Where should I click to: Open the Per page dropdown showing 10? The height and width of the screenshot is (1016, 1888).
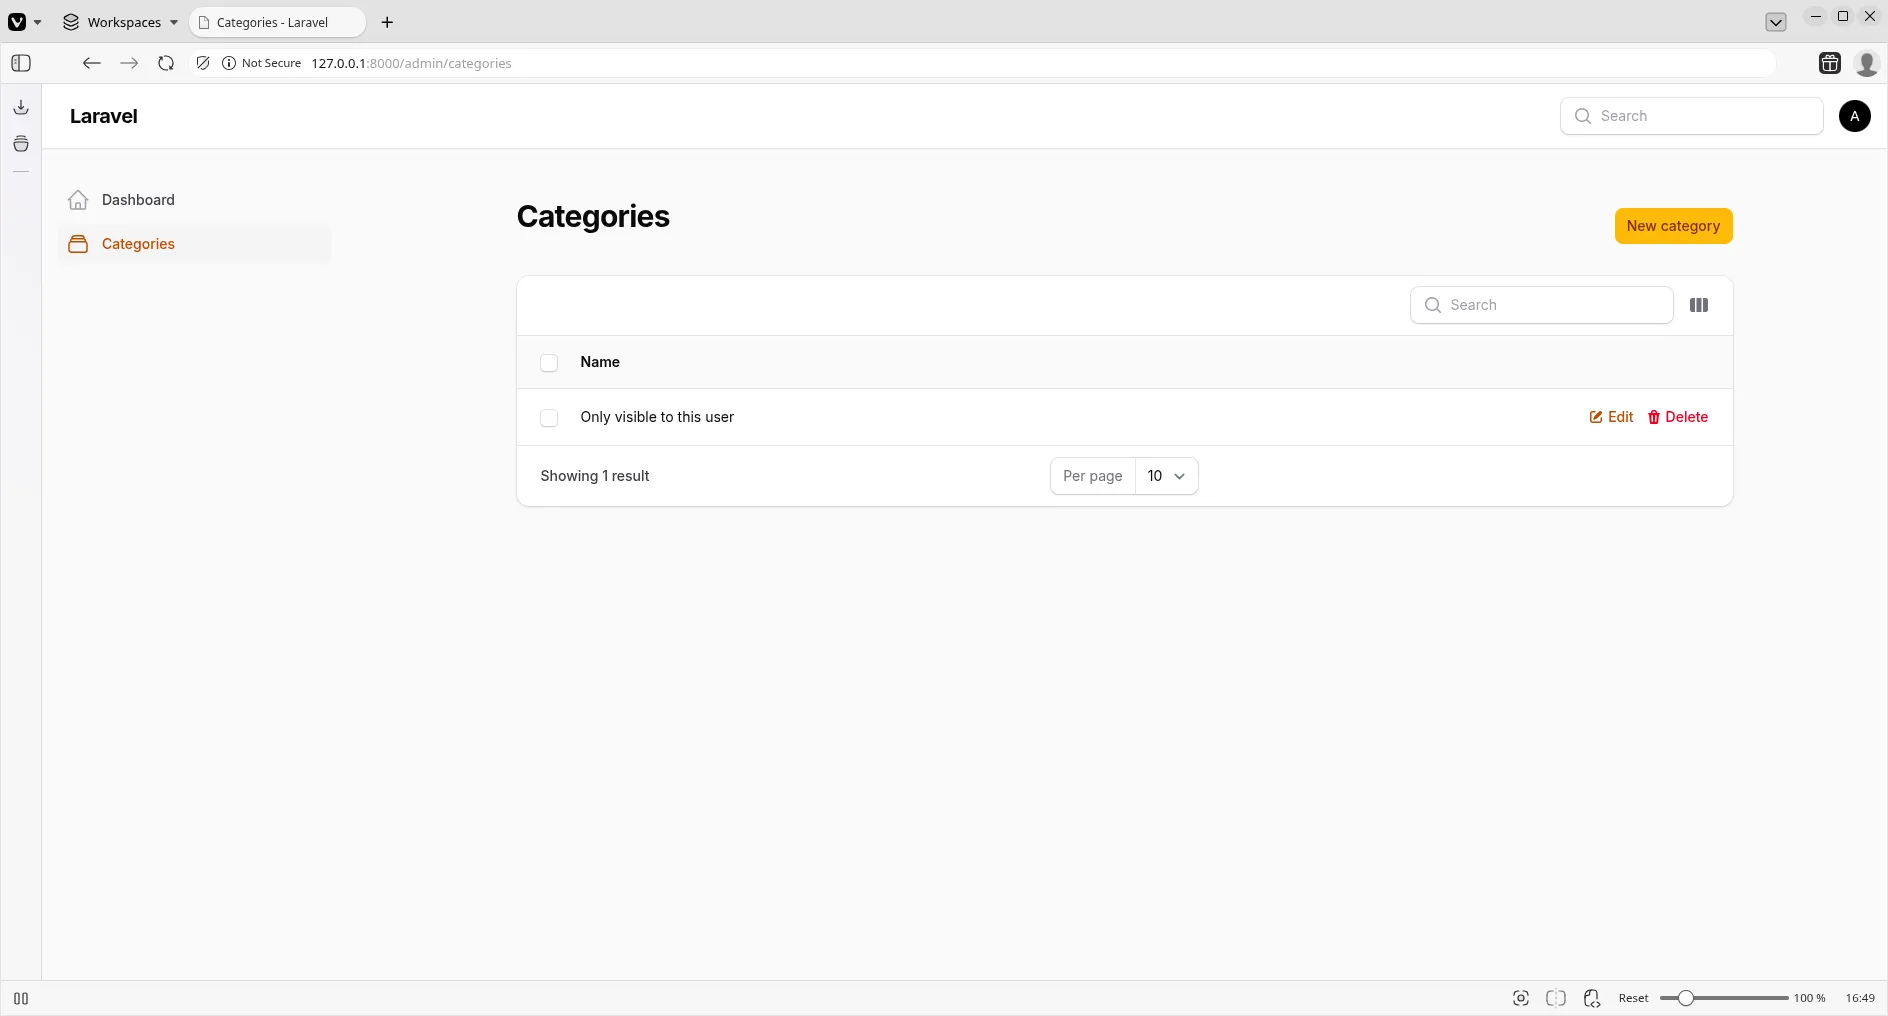(x=1167, y=476)
